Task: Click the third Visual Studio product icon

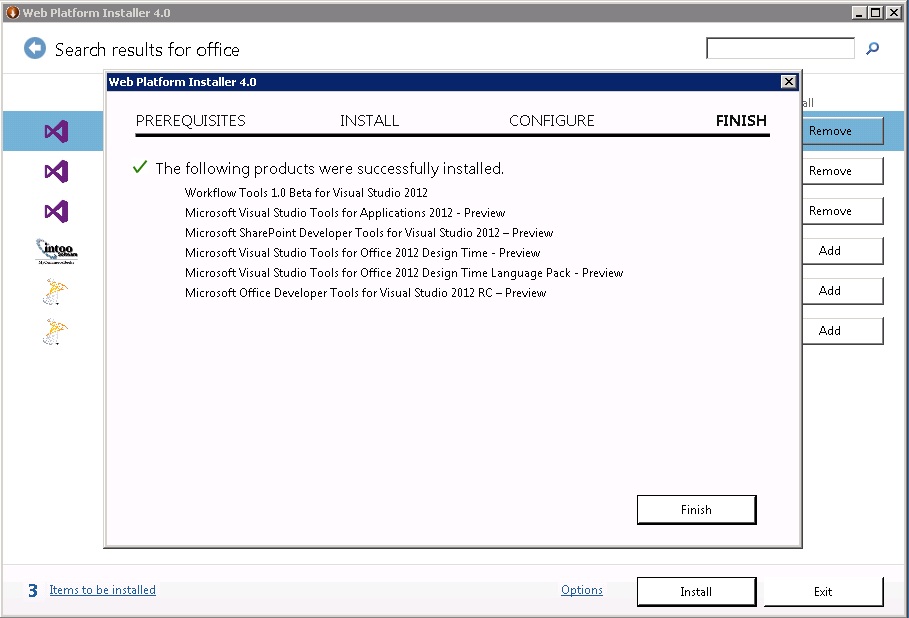Action: 56,211
